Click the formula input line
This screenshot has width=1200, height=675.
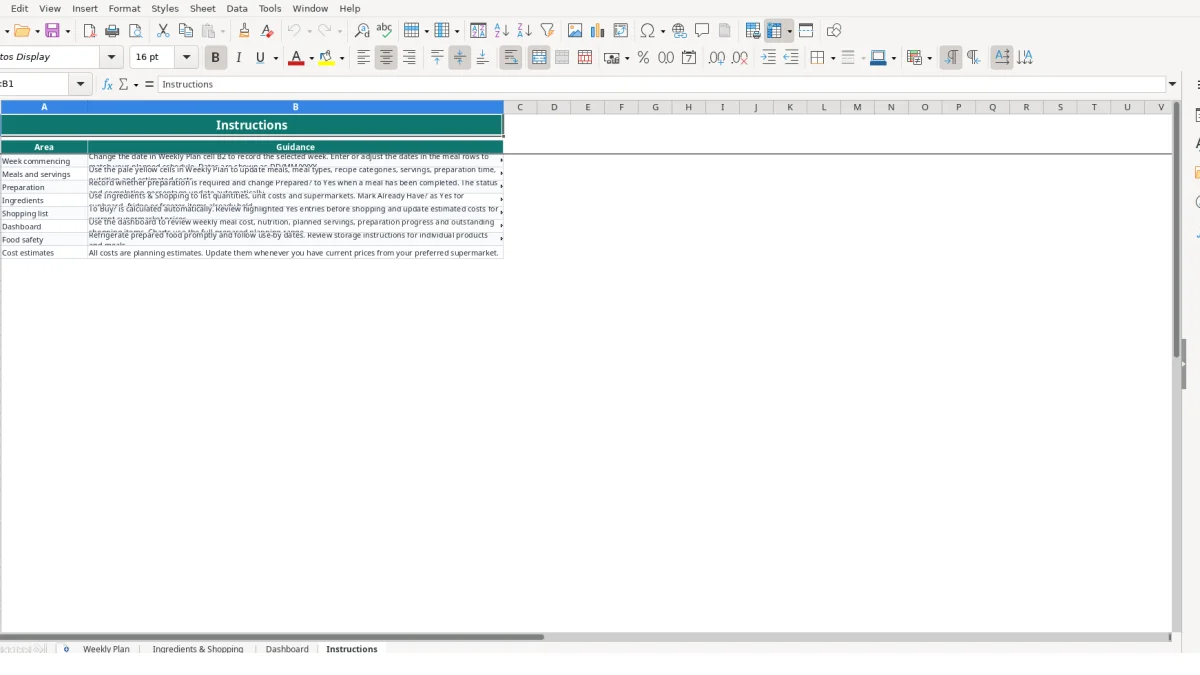coord(662,84)
